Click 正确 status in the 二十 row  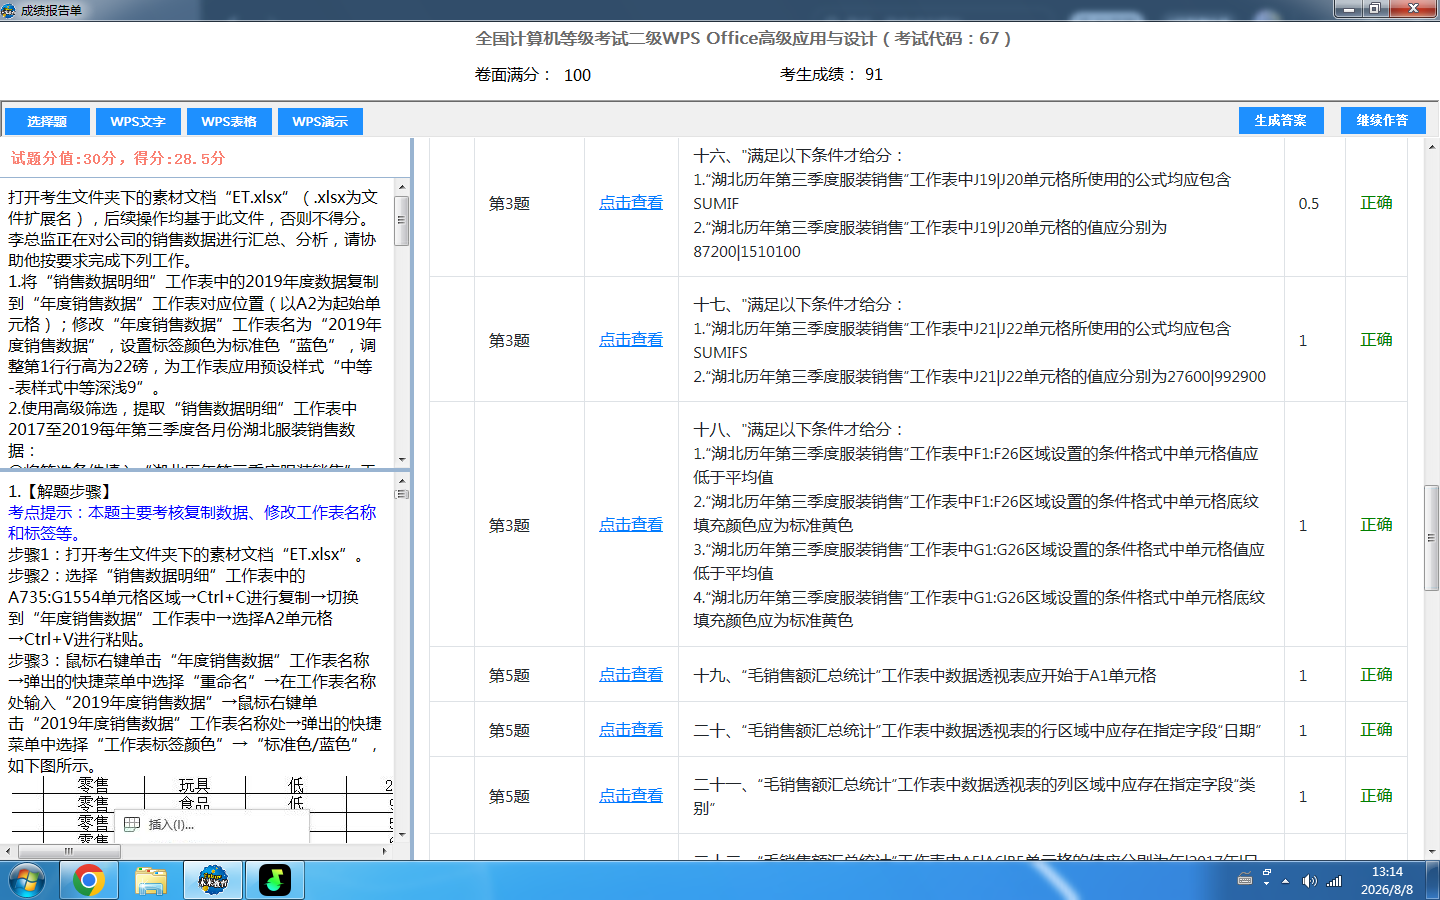tap(1376, 730)
